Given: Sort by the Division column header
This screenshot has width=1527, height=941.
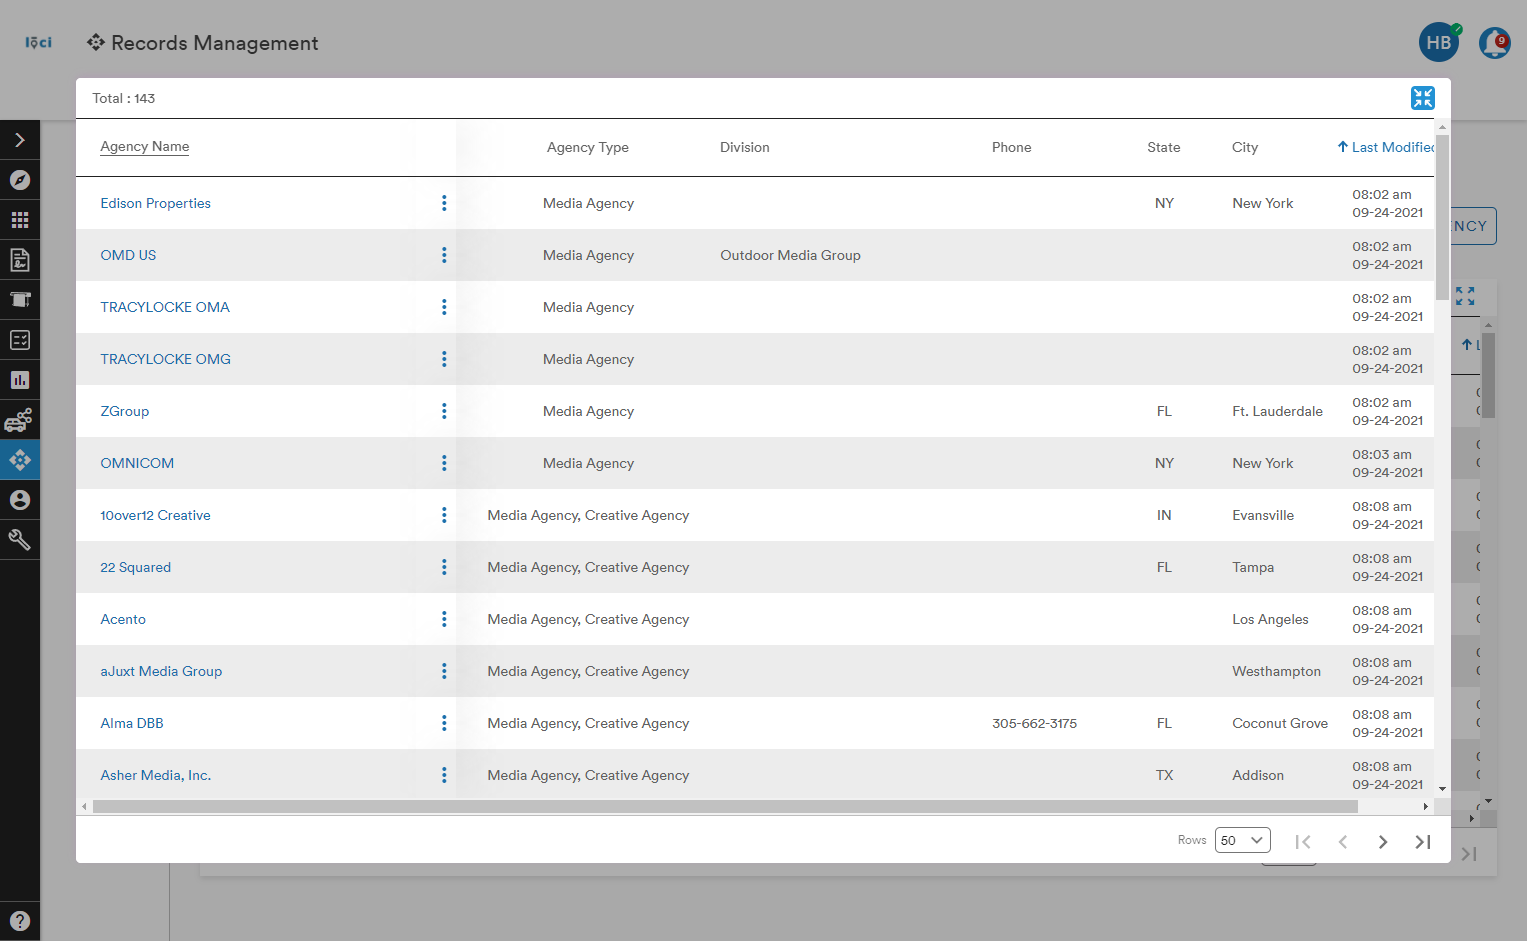Looking at the screenshot, I should (745, 147).
